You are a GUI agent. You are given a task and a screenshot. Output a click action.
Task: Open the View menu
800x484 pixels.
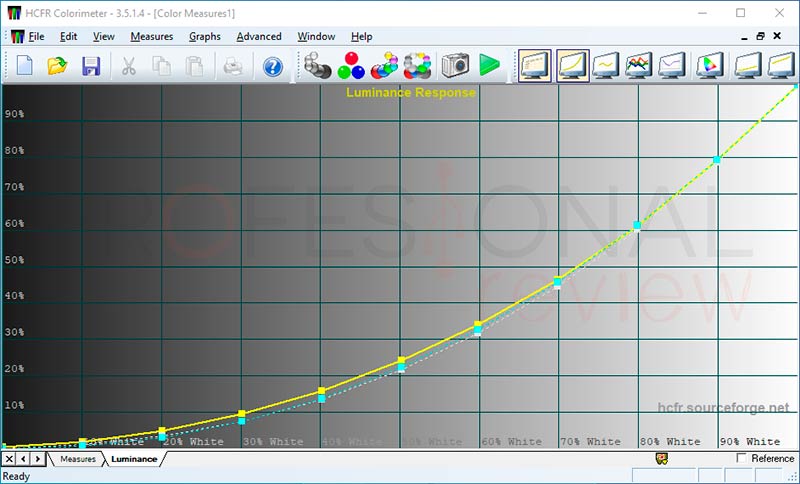tap(104, 37)
